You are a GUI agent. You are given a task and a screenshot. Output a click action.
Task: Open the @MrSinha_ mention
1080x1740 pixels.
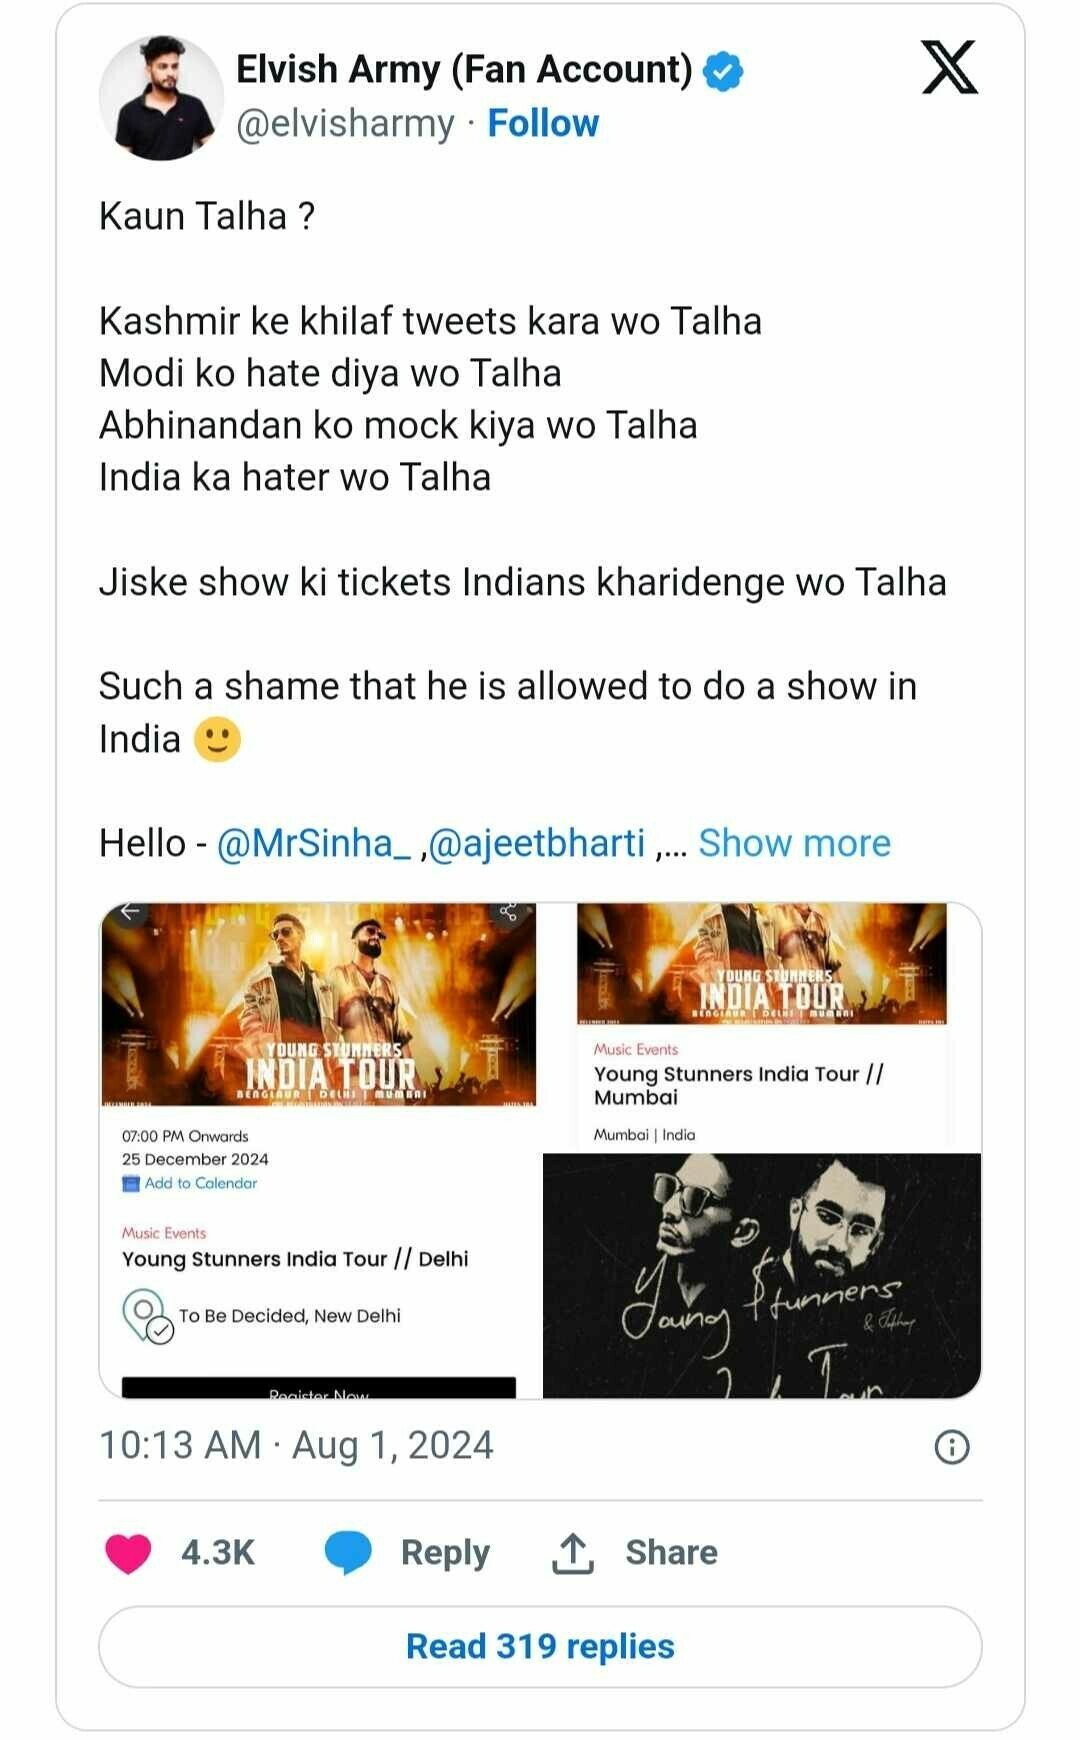click(x=313, y=843)
